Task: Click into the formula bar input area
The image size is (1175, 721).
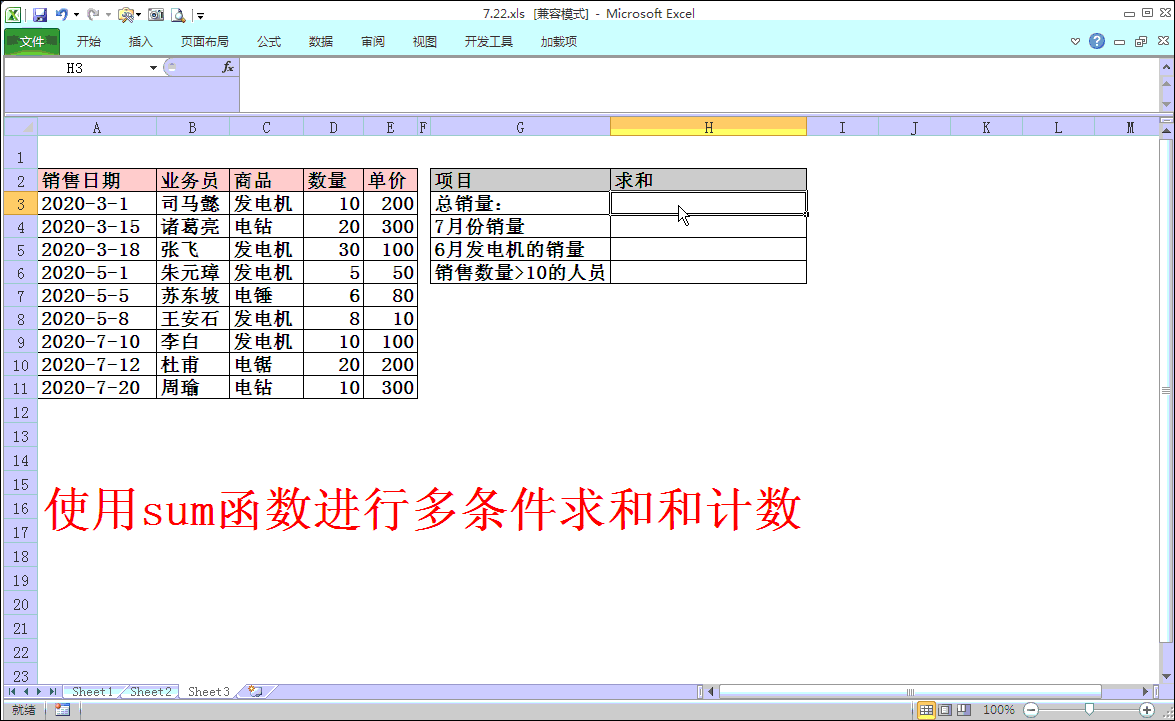Action: click(698, 84)
